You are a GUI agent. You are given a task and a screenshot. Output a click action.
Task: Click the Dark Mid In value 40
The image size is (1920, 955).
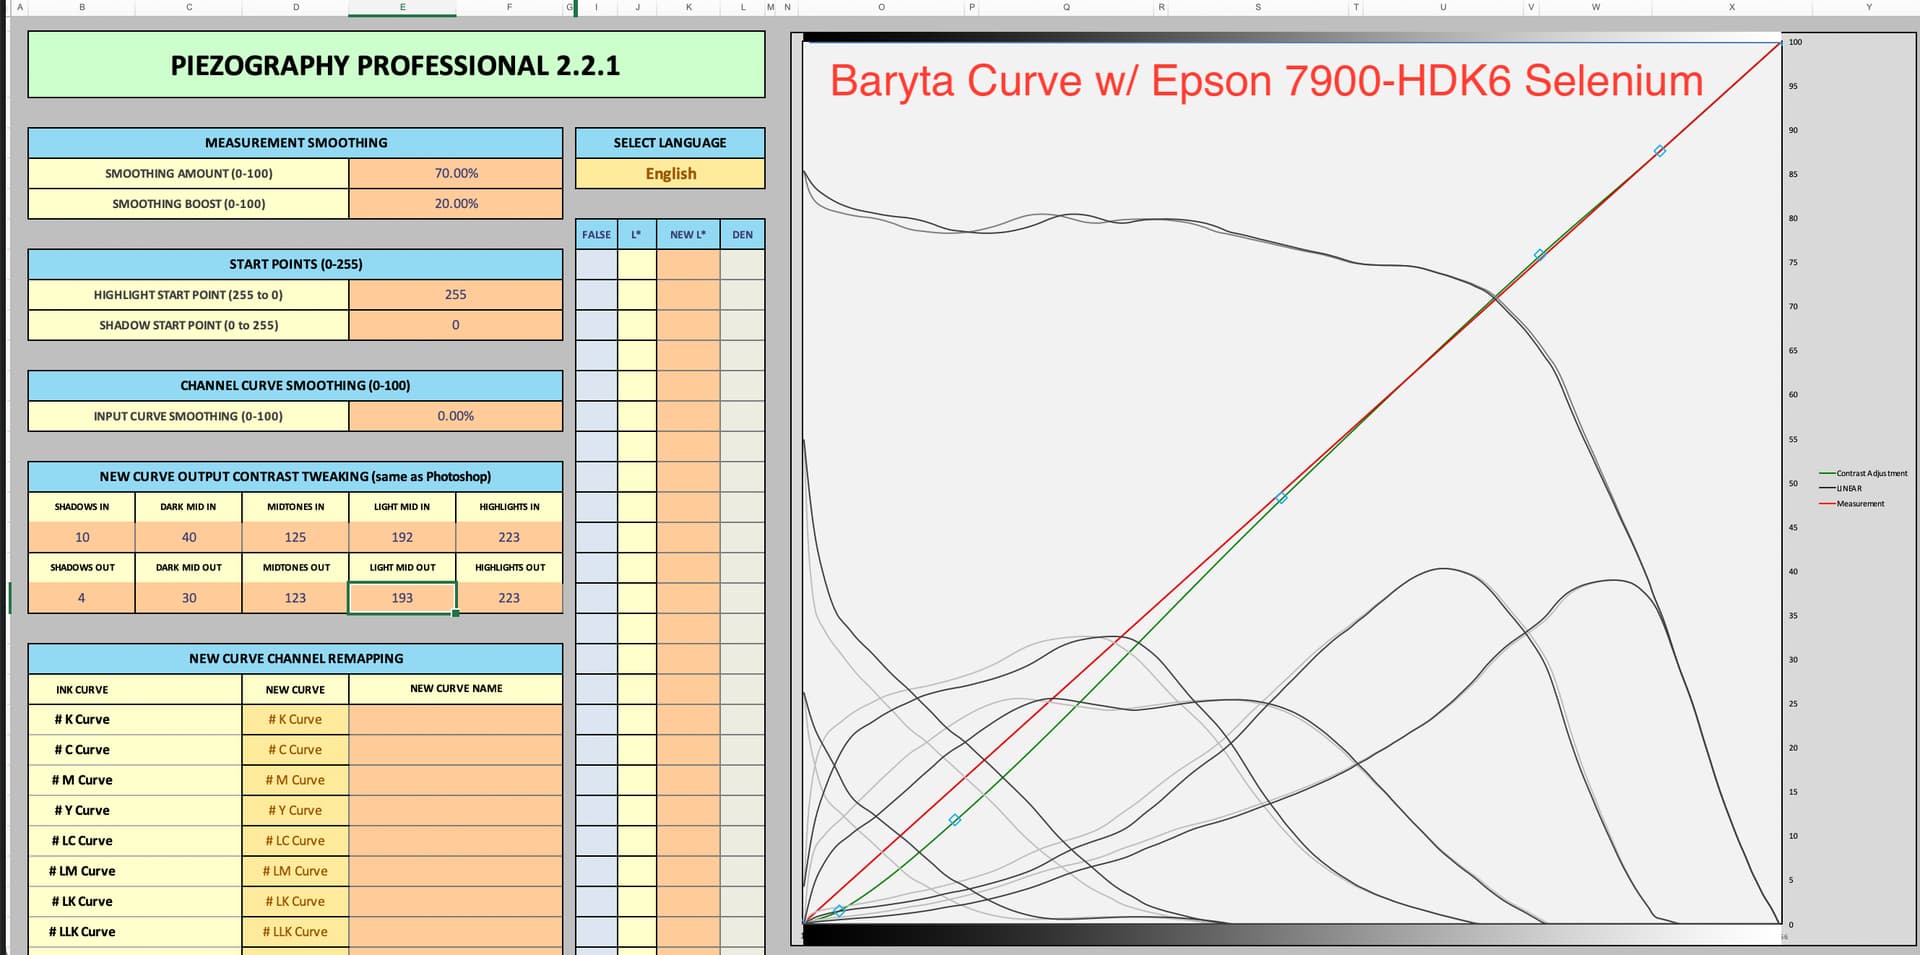[189, 537]
